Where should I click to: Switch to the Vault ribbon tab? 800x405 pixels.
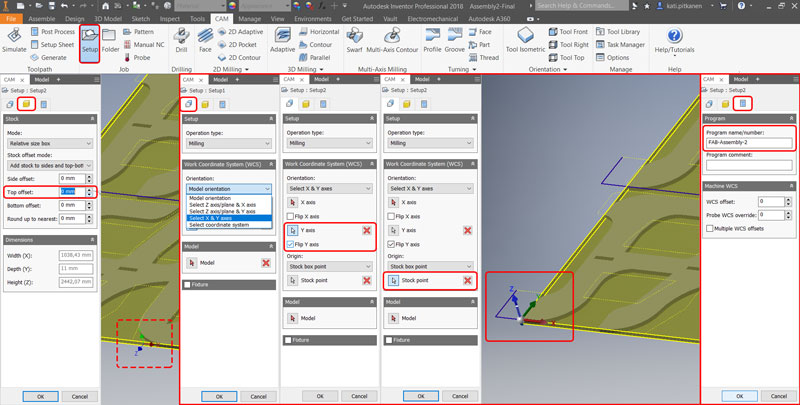390,18
